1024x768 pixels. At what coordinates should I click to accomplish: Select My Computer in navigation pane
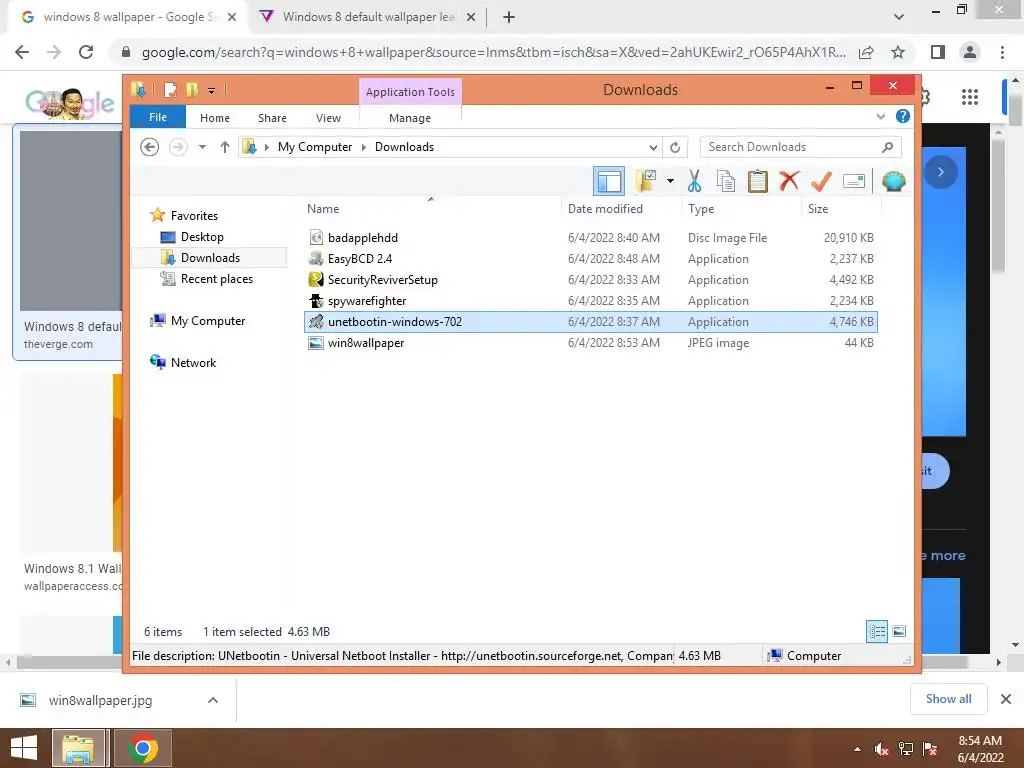208,321
